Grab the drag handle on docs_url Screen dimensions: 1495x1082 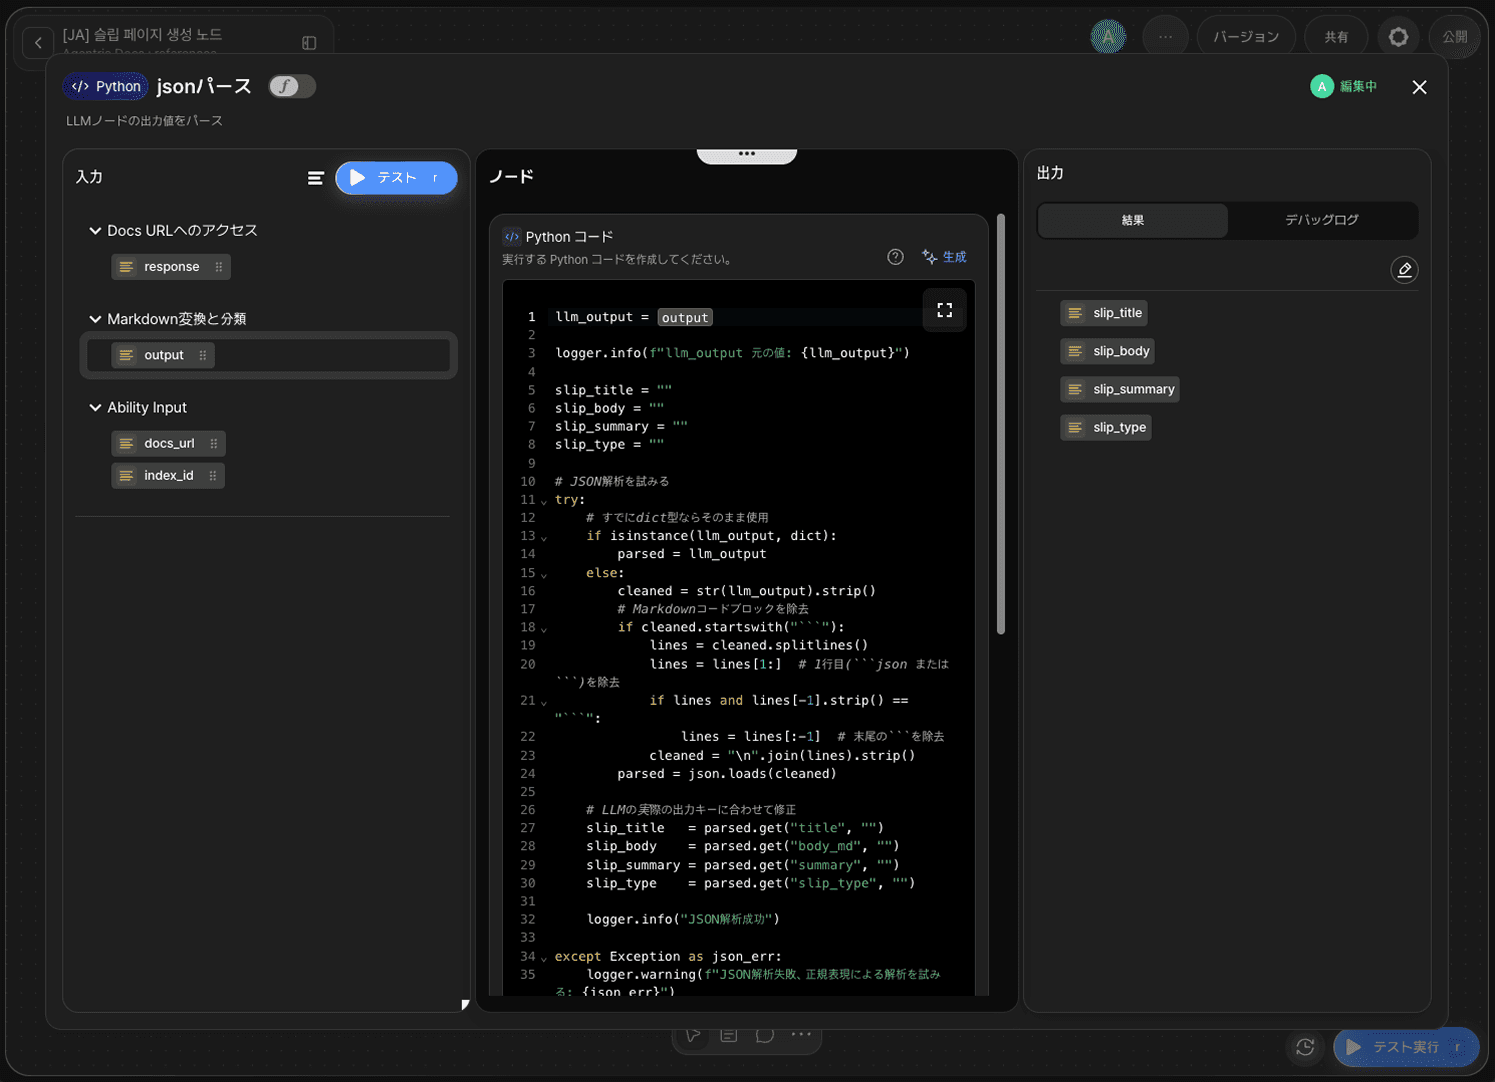(214, 443)
